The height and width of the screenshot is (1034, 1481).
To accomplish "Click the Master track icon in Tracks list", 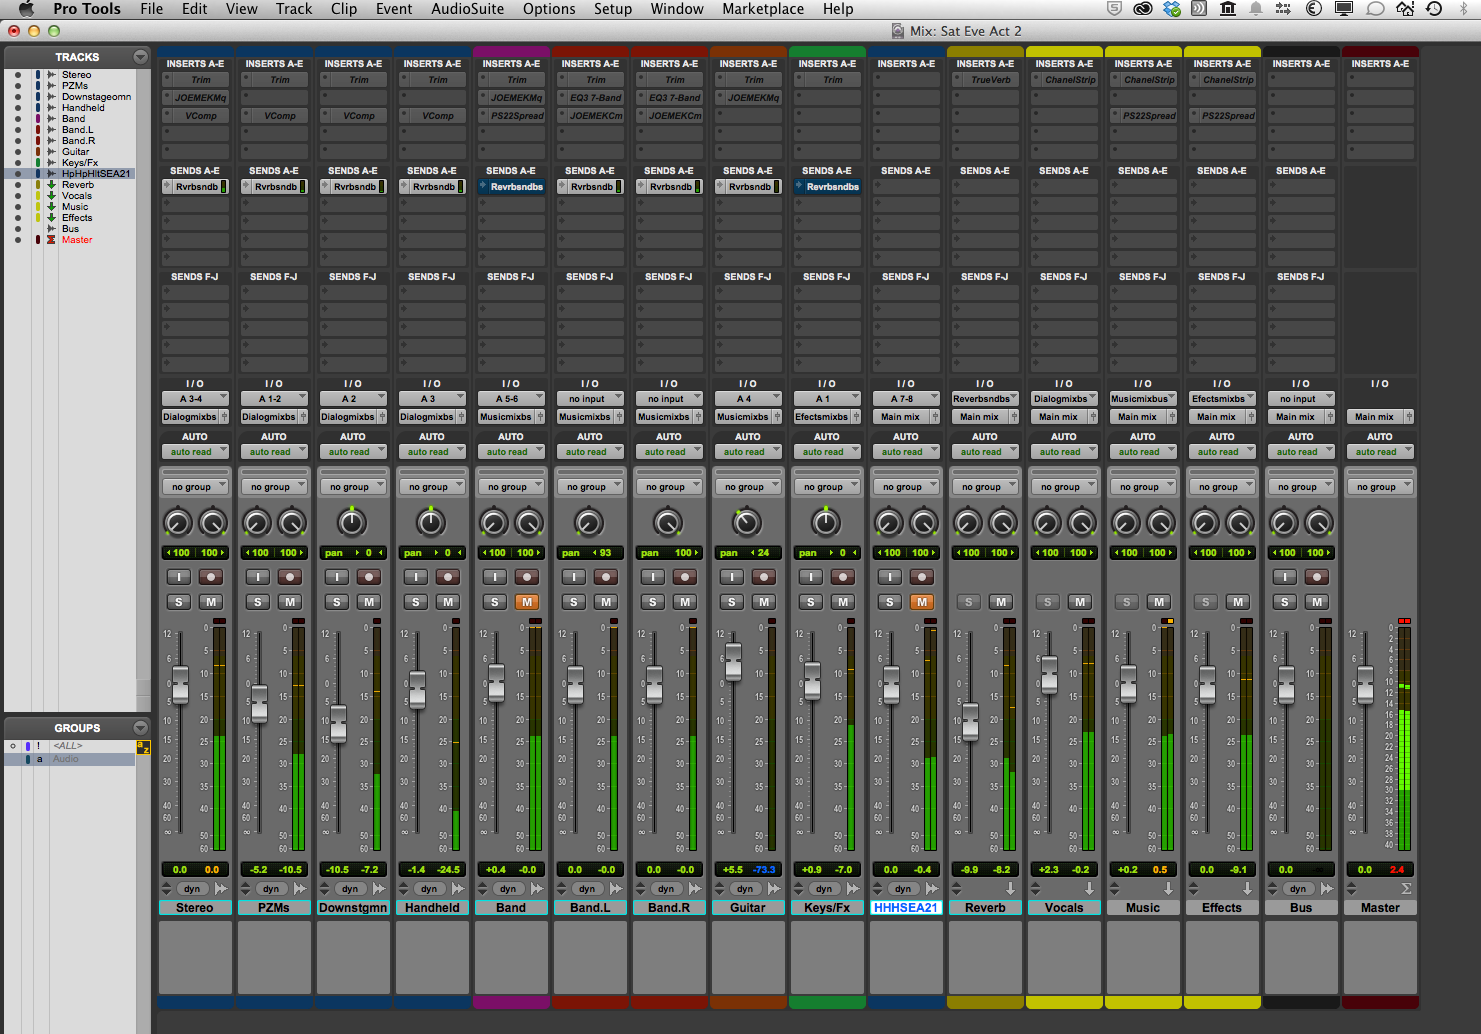I will (x=51, y=240).
